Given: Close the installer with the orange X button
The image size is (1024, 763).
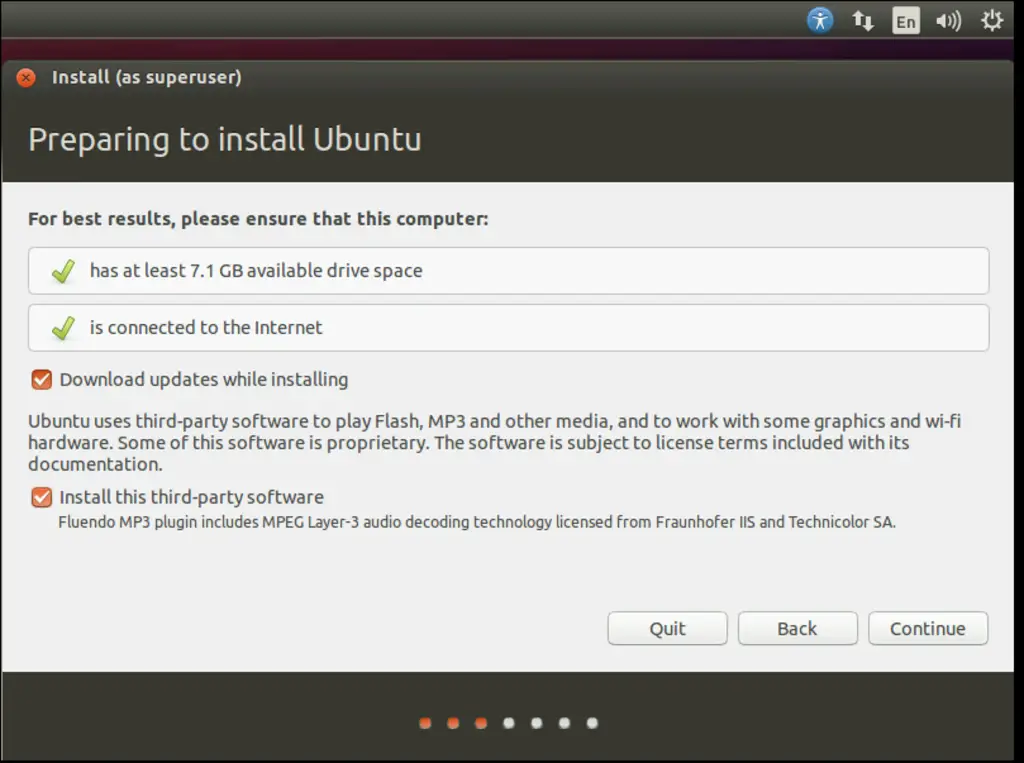Looking at the screenshot, I should pyautogui.click(x=26, y=78).
